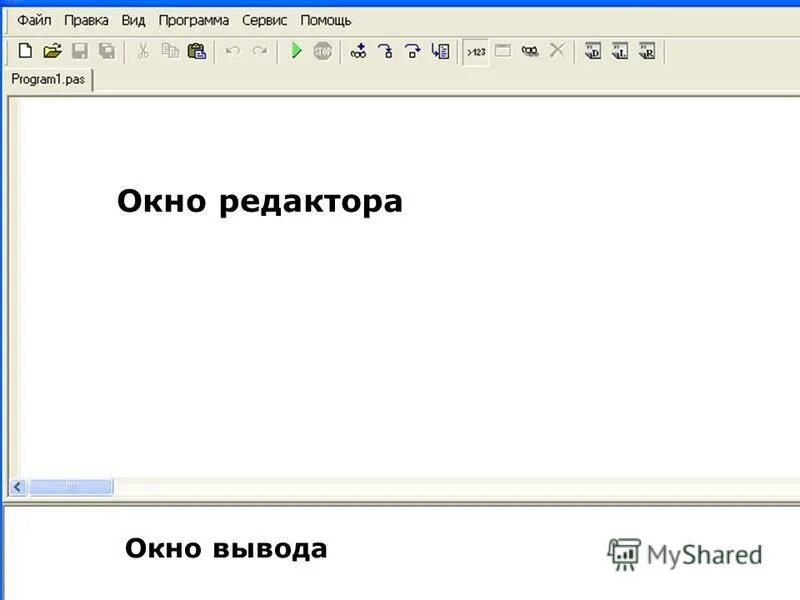This screenshot has width=800, height=600.
Task: Run the program with the green arrow
Action: pos(296,51)
